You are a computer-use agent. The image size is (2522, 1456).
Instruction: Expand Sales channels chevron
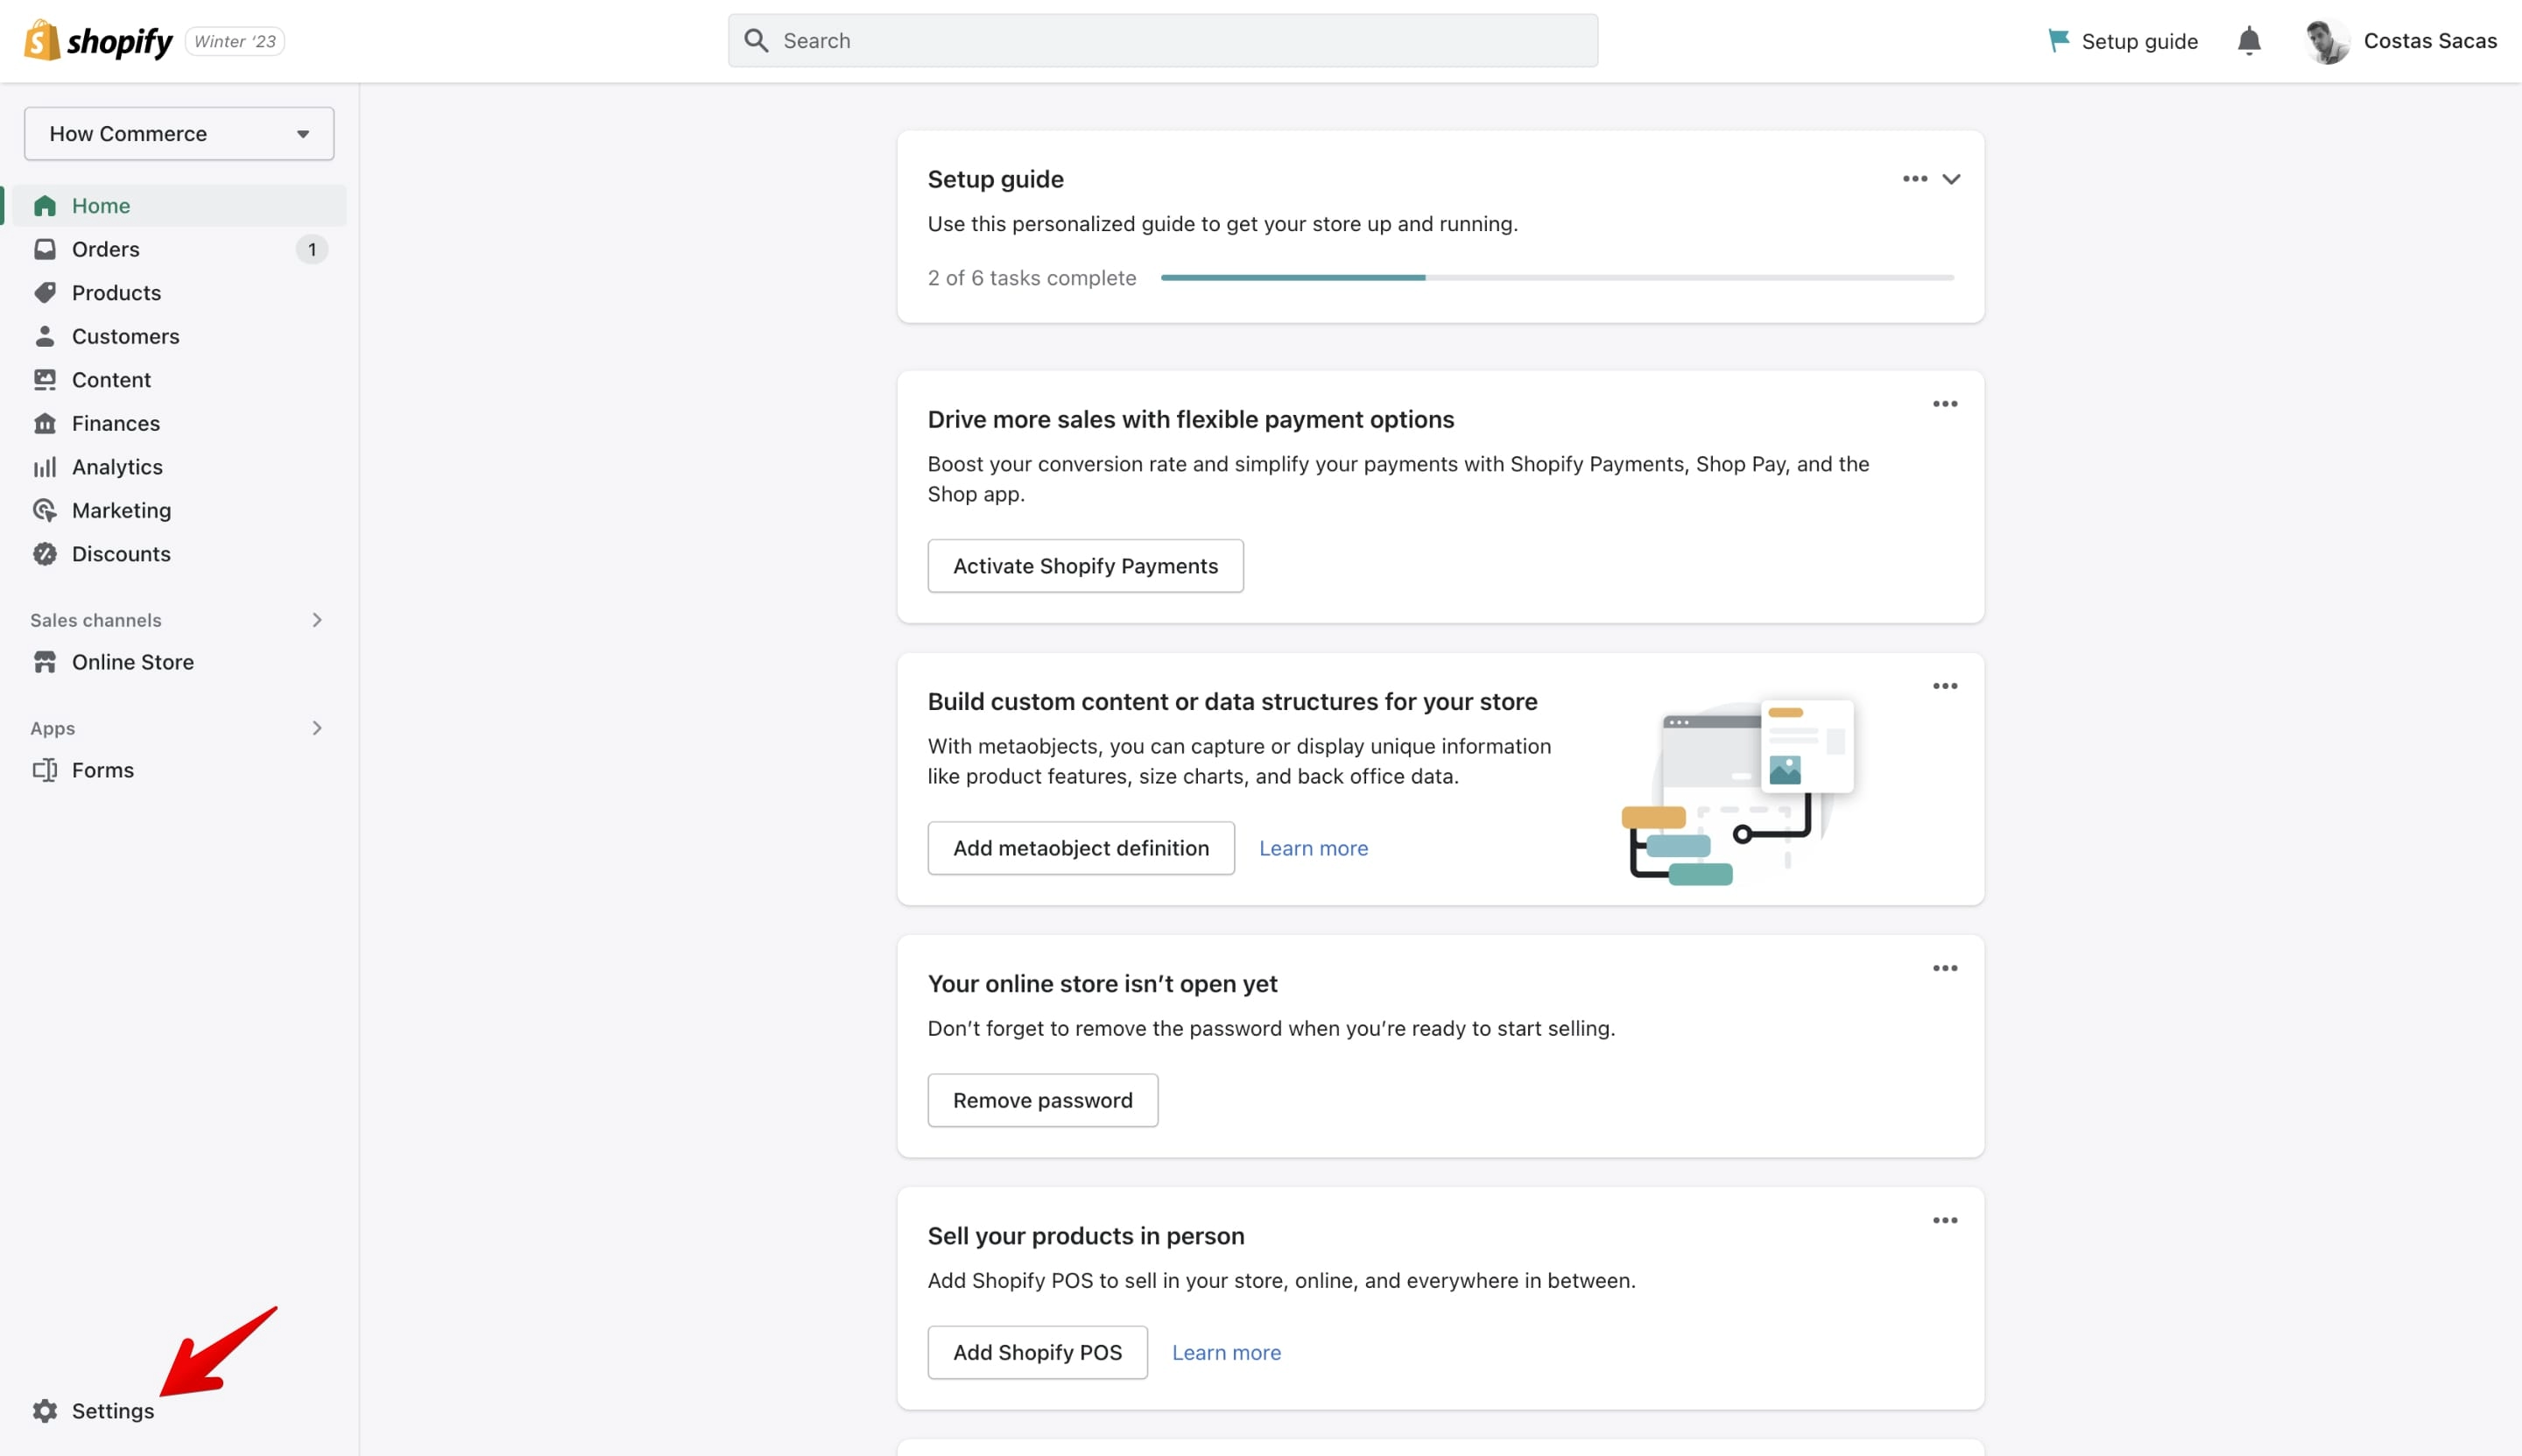click(x=317, y=620)
